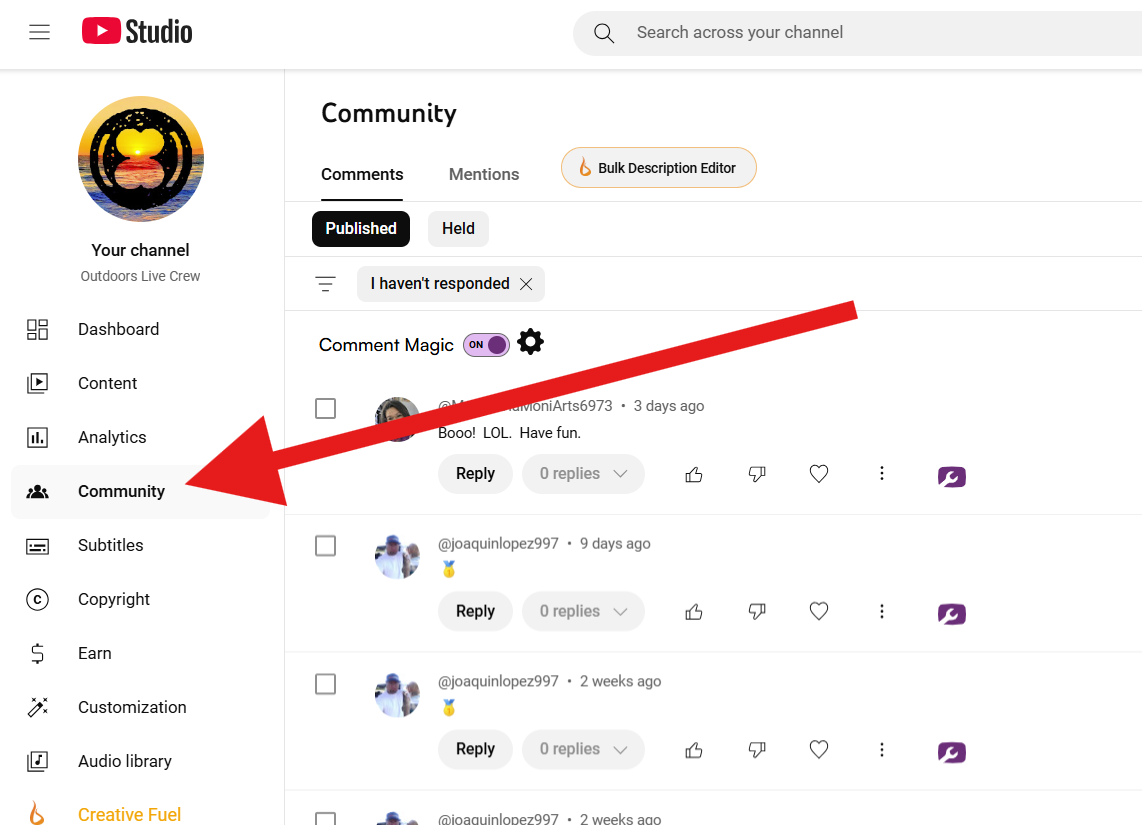This screenshot has width=1142, height=825.
Task: Click thumbs-down on third comment, first '2 weeks ago'
Action: [x=757, y=750]
